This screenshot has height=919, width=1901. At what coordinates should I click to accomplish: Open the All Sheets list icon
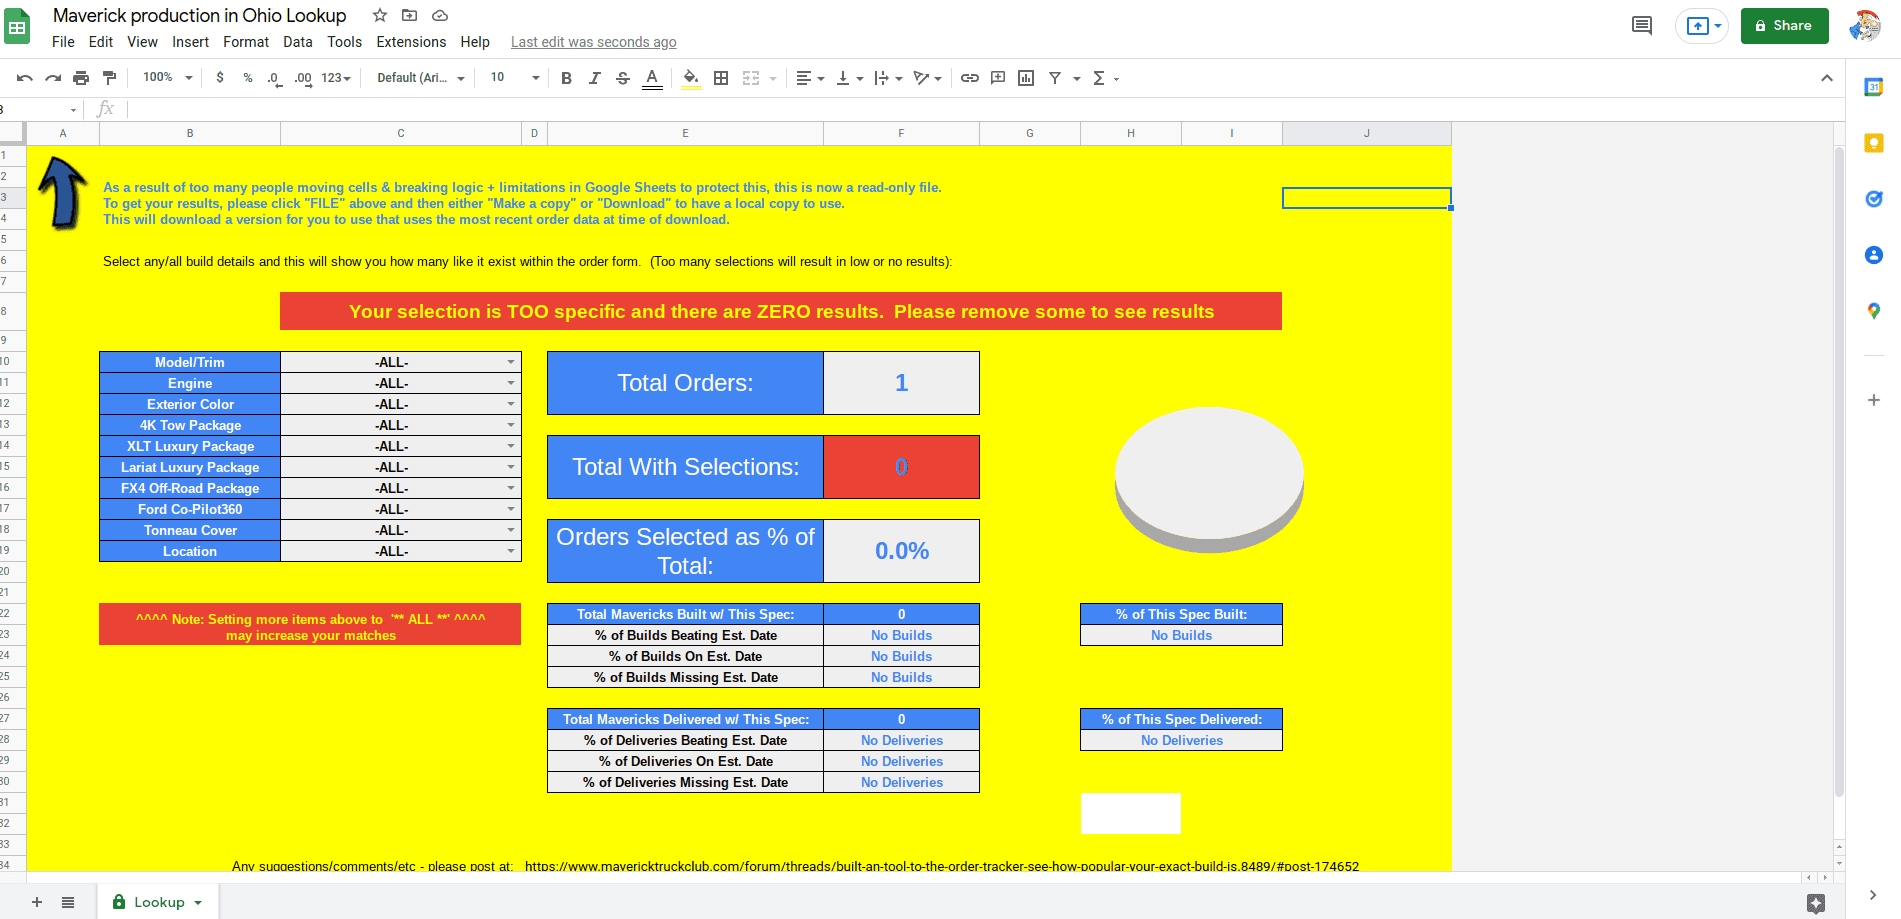pos(68,902)
